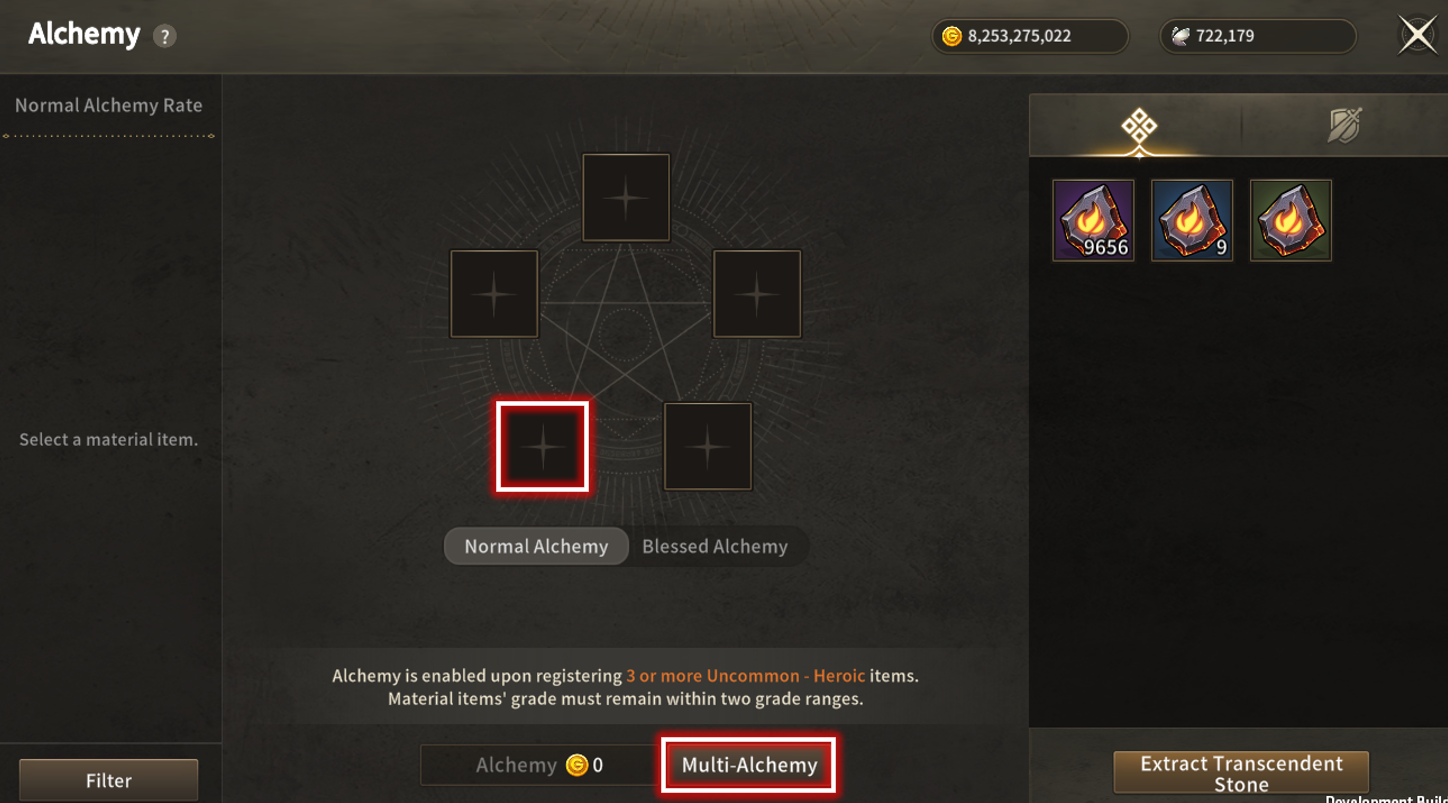Click the gold coin currency icon

(952, 36)
